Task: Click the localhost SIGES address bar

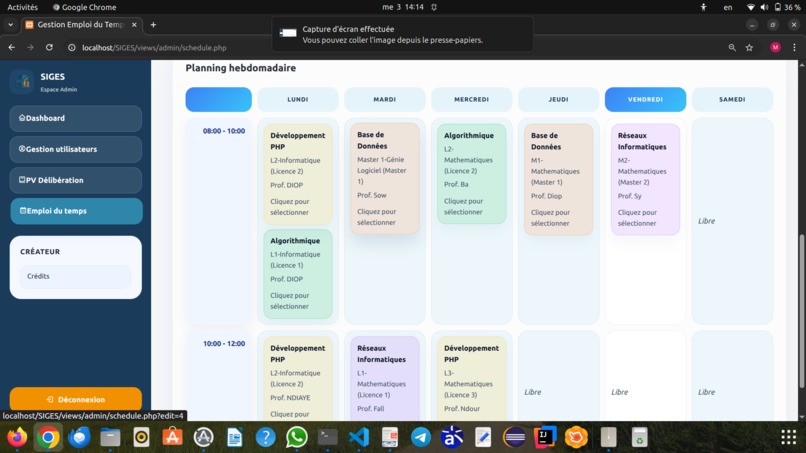Action: pos(154,47)
